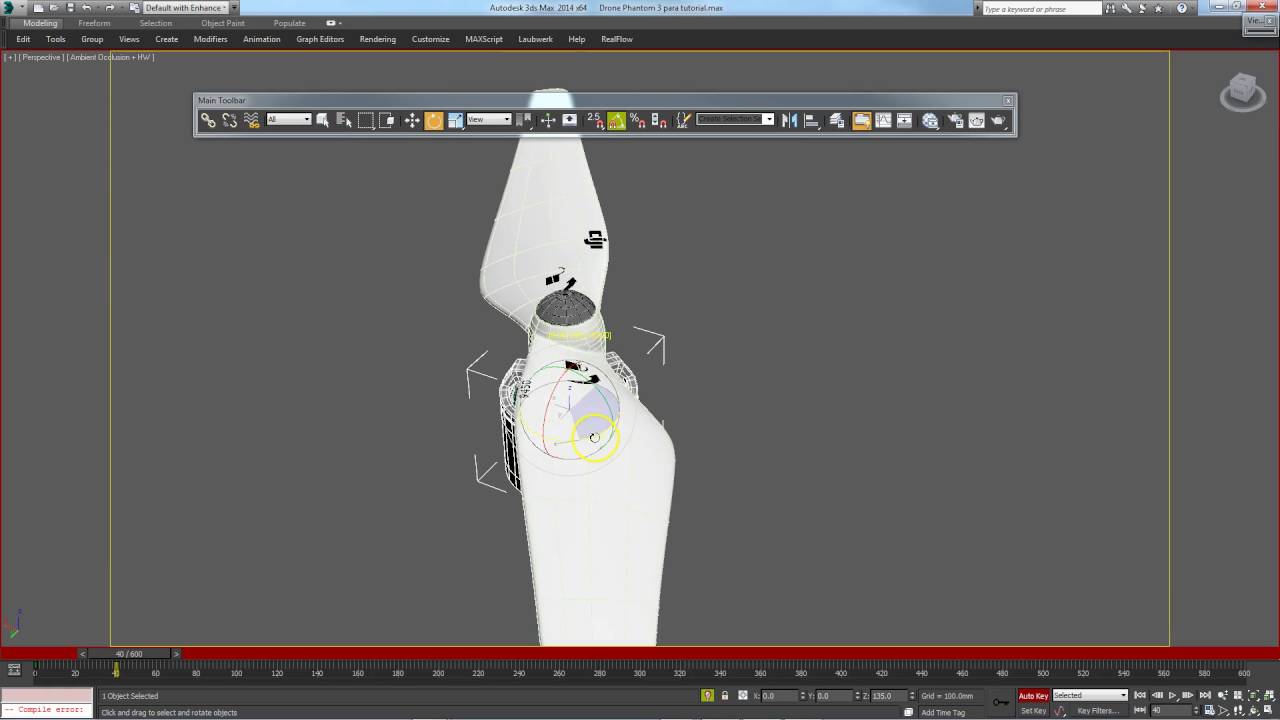The image size is (1280, 720).
Task: Toggle Angle Snap in Main Toolbar
Action: click(x=617, y=120)
